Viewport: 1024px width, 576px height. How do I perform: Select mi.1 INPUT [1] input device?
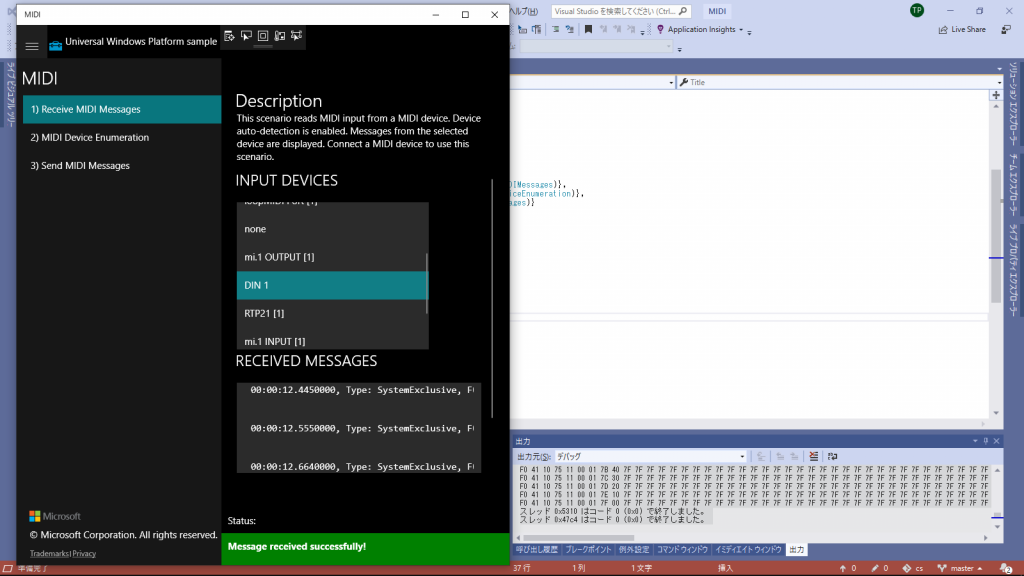point(332,339)
